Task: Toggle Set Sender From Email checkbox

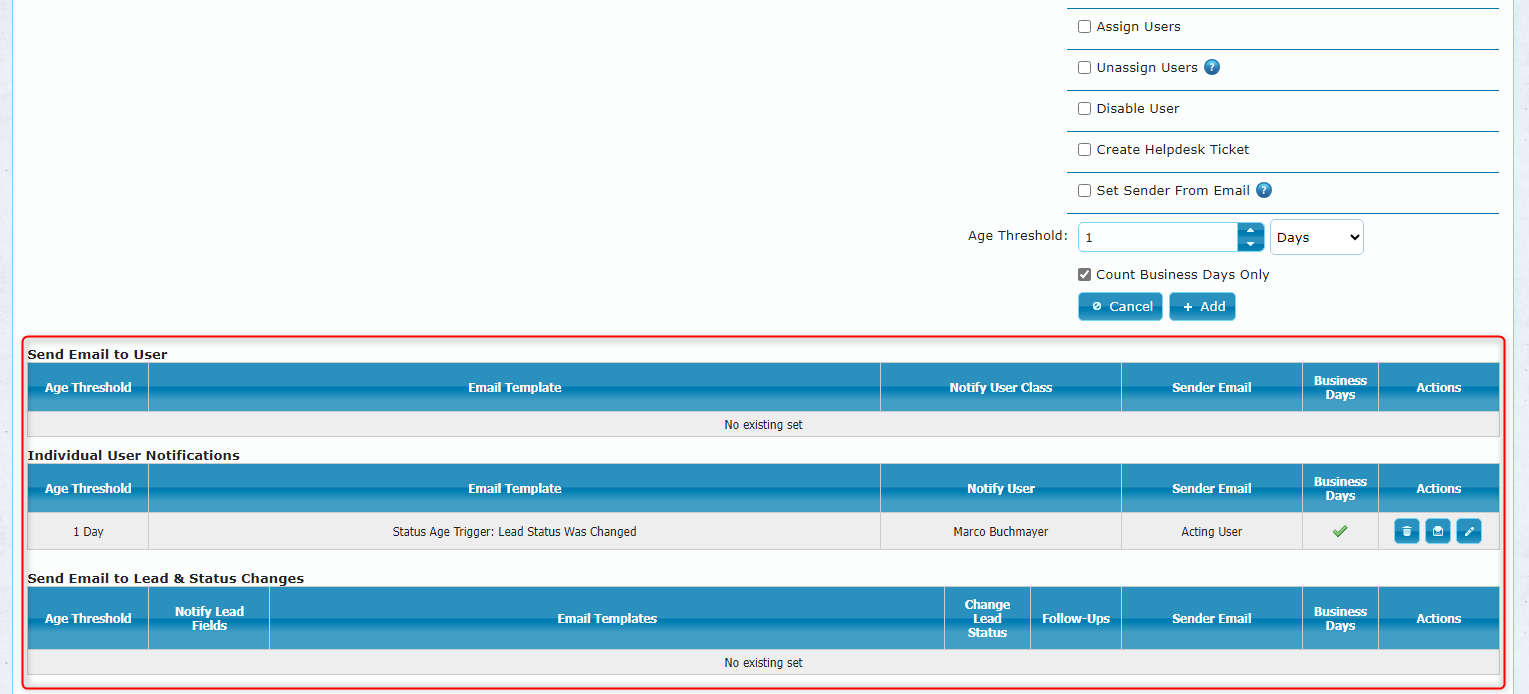Action: 1084,191
